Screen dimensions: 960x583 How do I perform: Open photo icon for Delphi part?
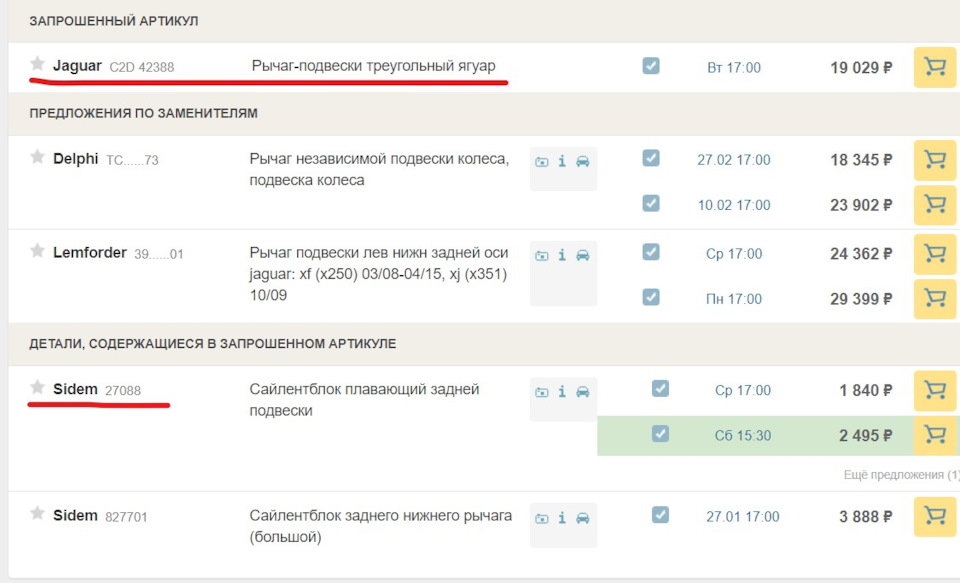(x=542, y=162)
